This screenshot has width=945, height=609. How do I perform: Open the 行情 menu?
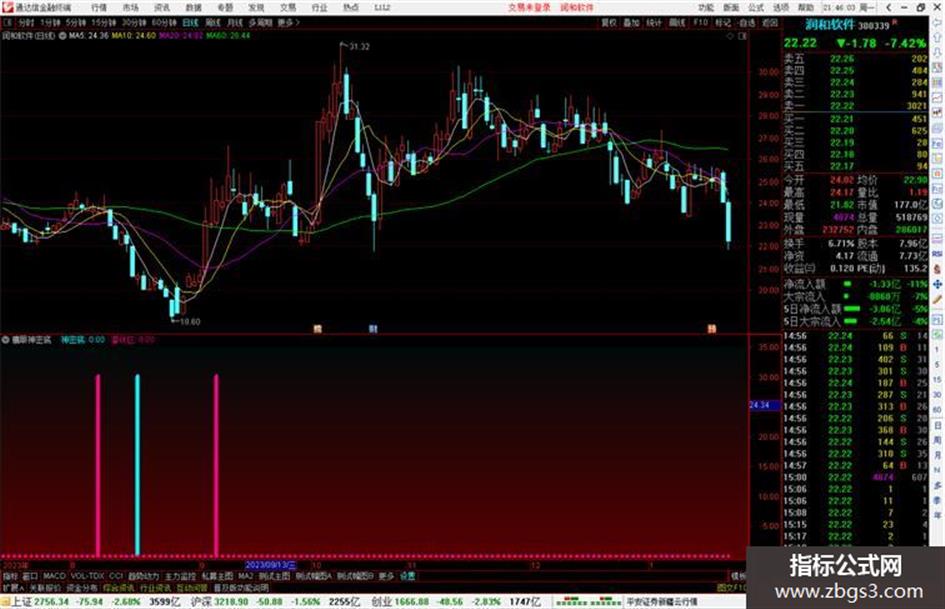pyautogui.click(x=99, y=7)
